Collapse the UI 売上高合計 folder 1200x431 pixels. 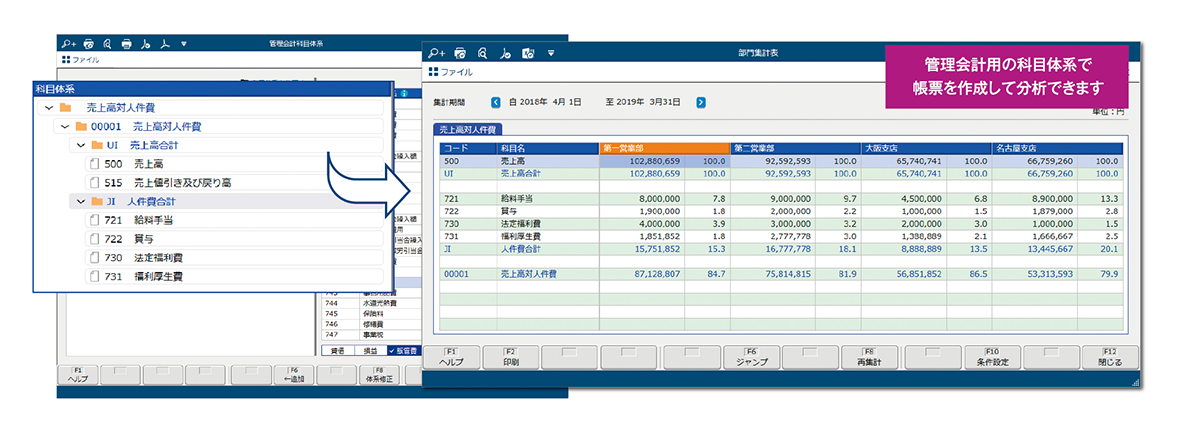point(79,145)
